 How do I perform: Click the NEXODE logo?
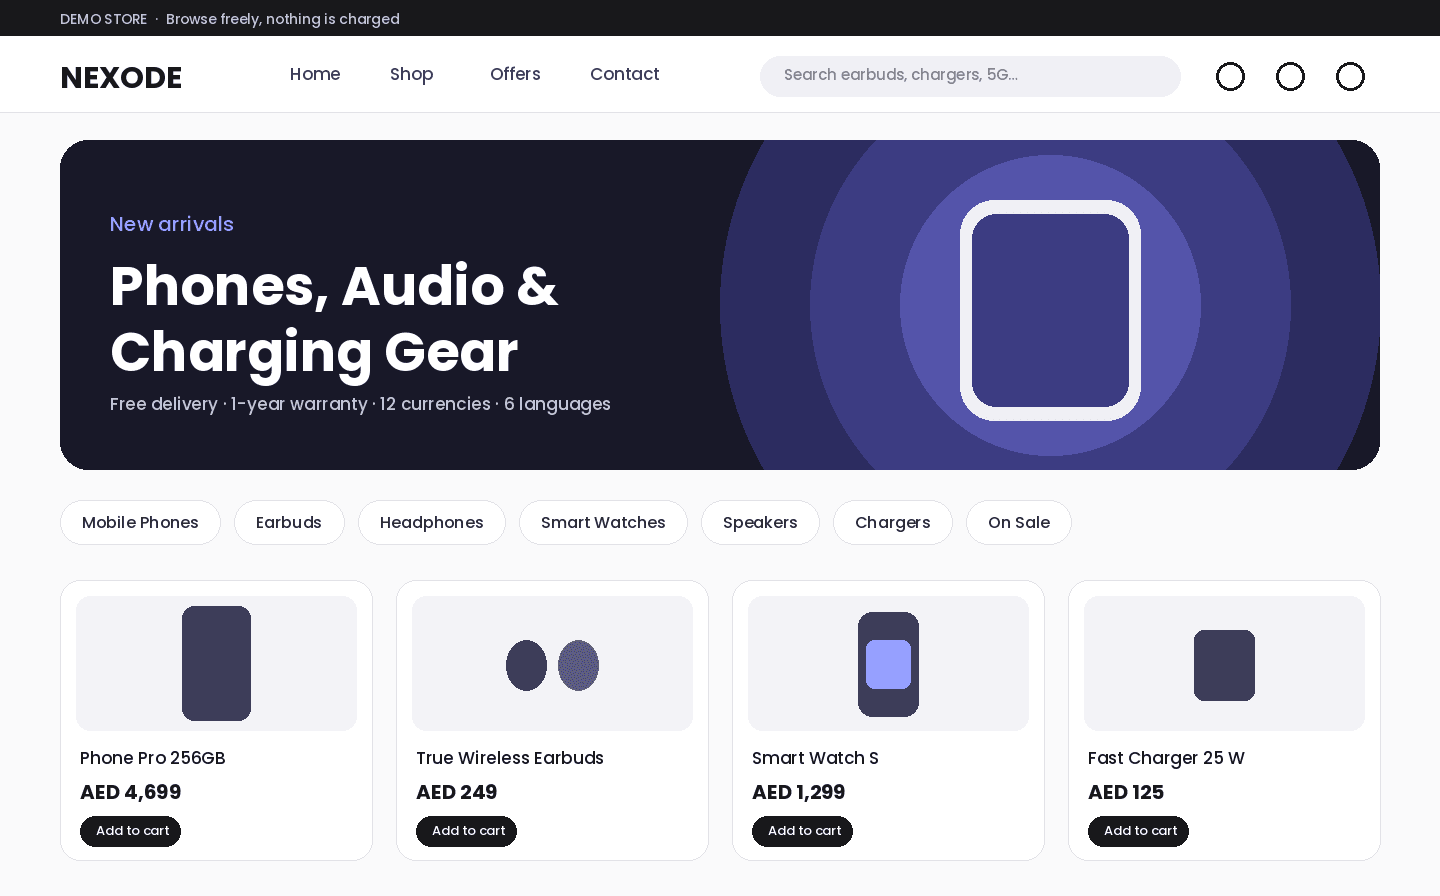[121, 77]
